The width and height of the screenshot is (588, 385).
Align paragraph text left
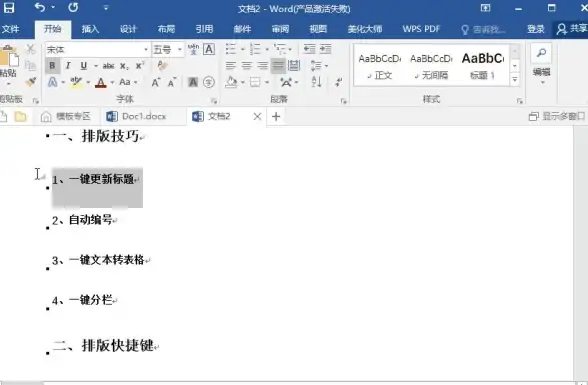tap(231, 66)
